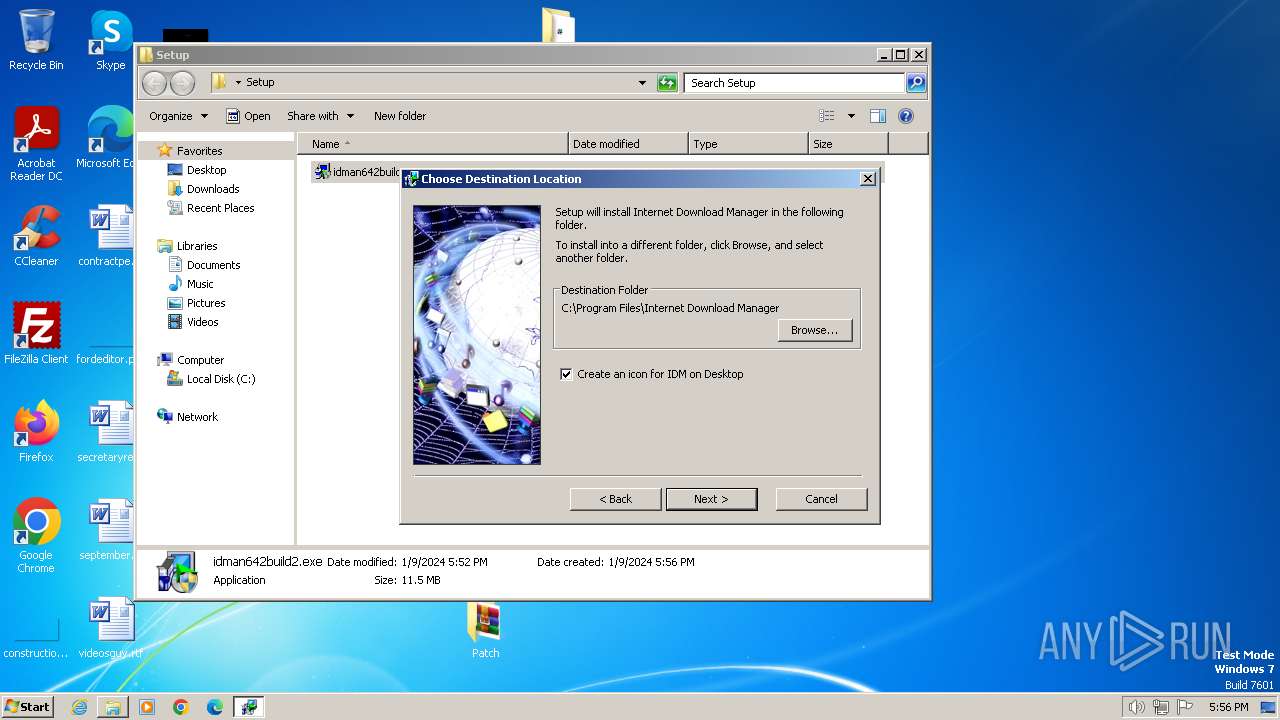The image size is (1280, 720).
Task: Open Downloads in navigation pane
Action: pos(212,189)
